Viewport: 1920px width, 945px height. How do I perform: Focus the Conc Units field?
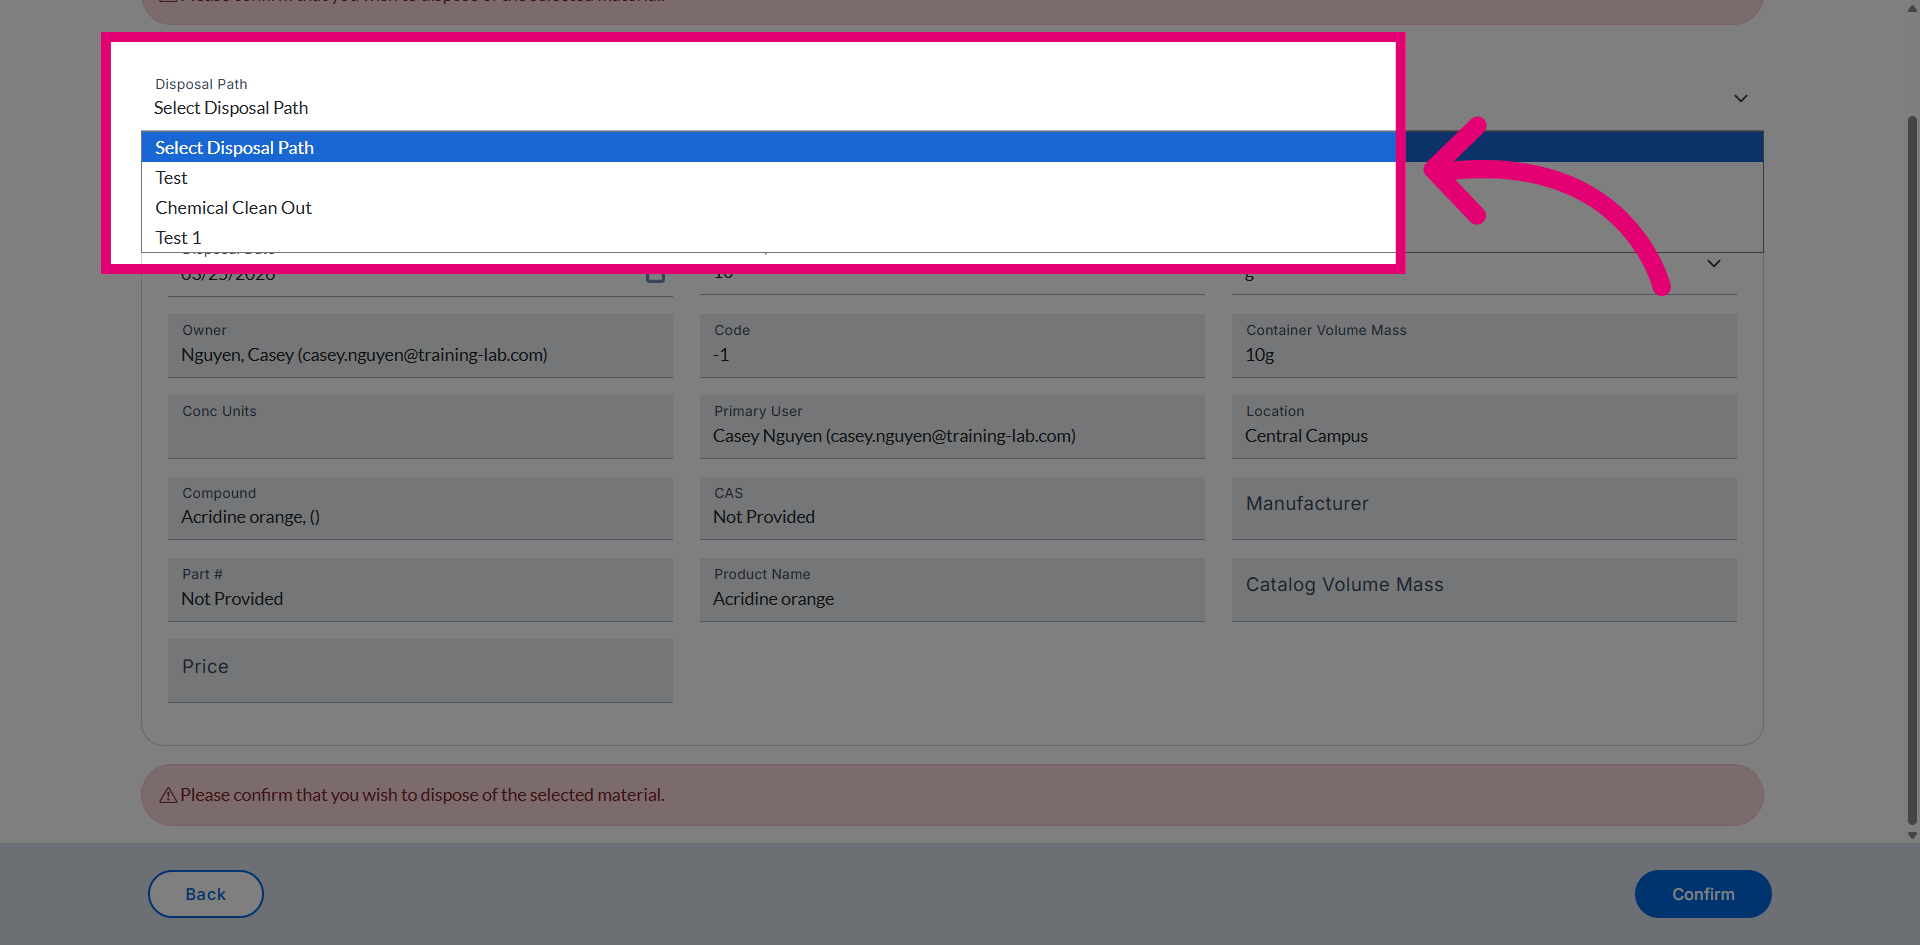[420, 427]
